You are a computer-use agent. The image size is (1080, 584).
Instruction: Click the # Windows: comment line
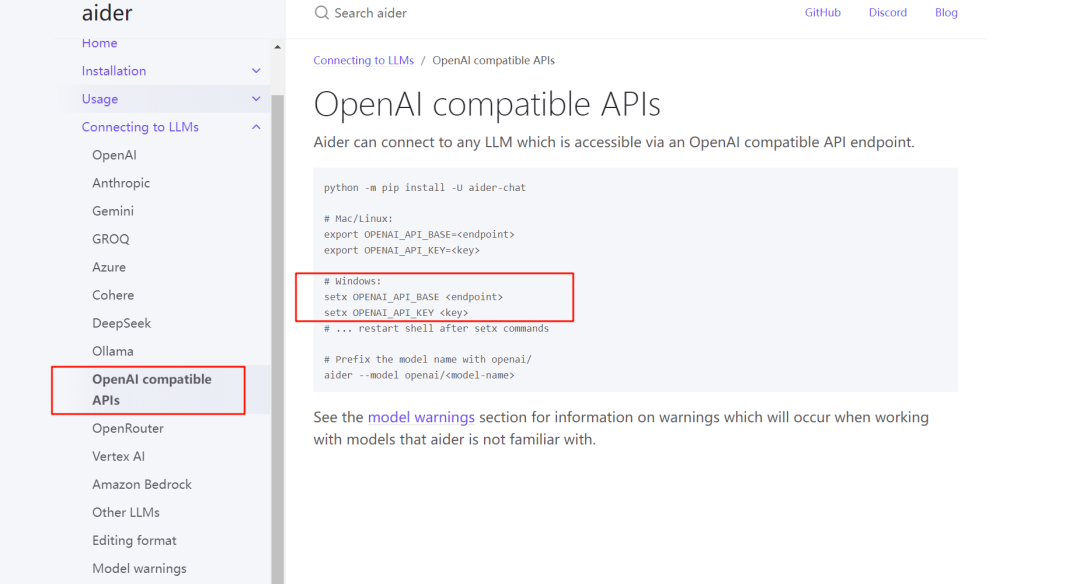352,281
